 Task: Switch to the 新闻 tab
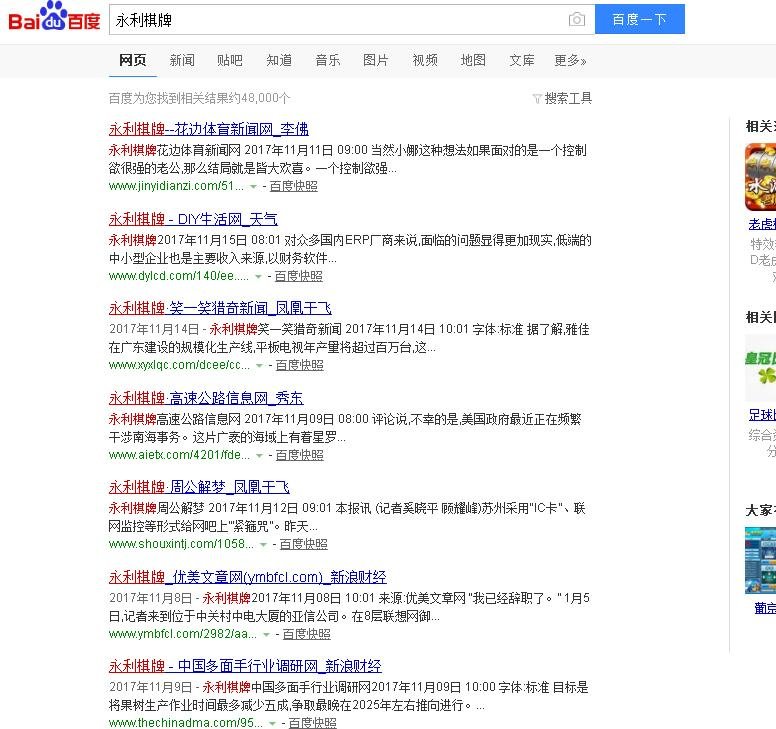pyautogui.click(x=182, y=60)
